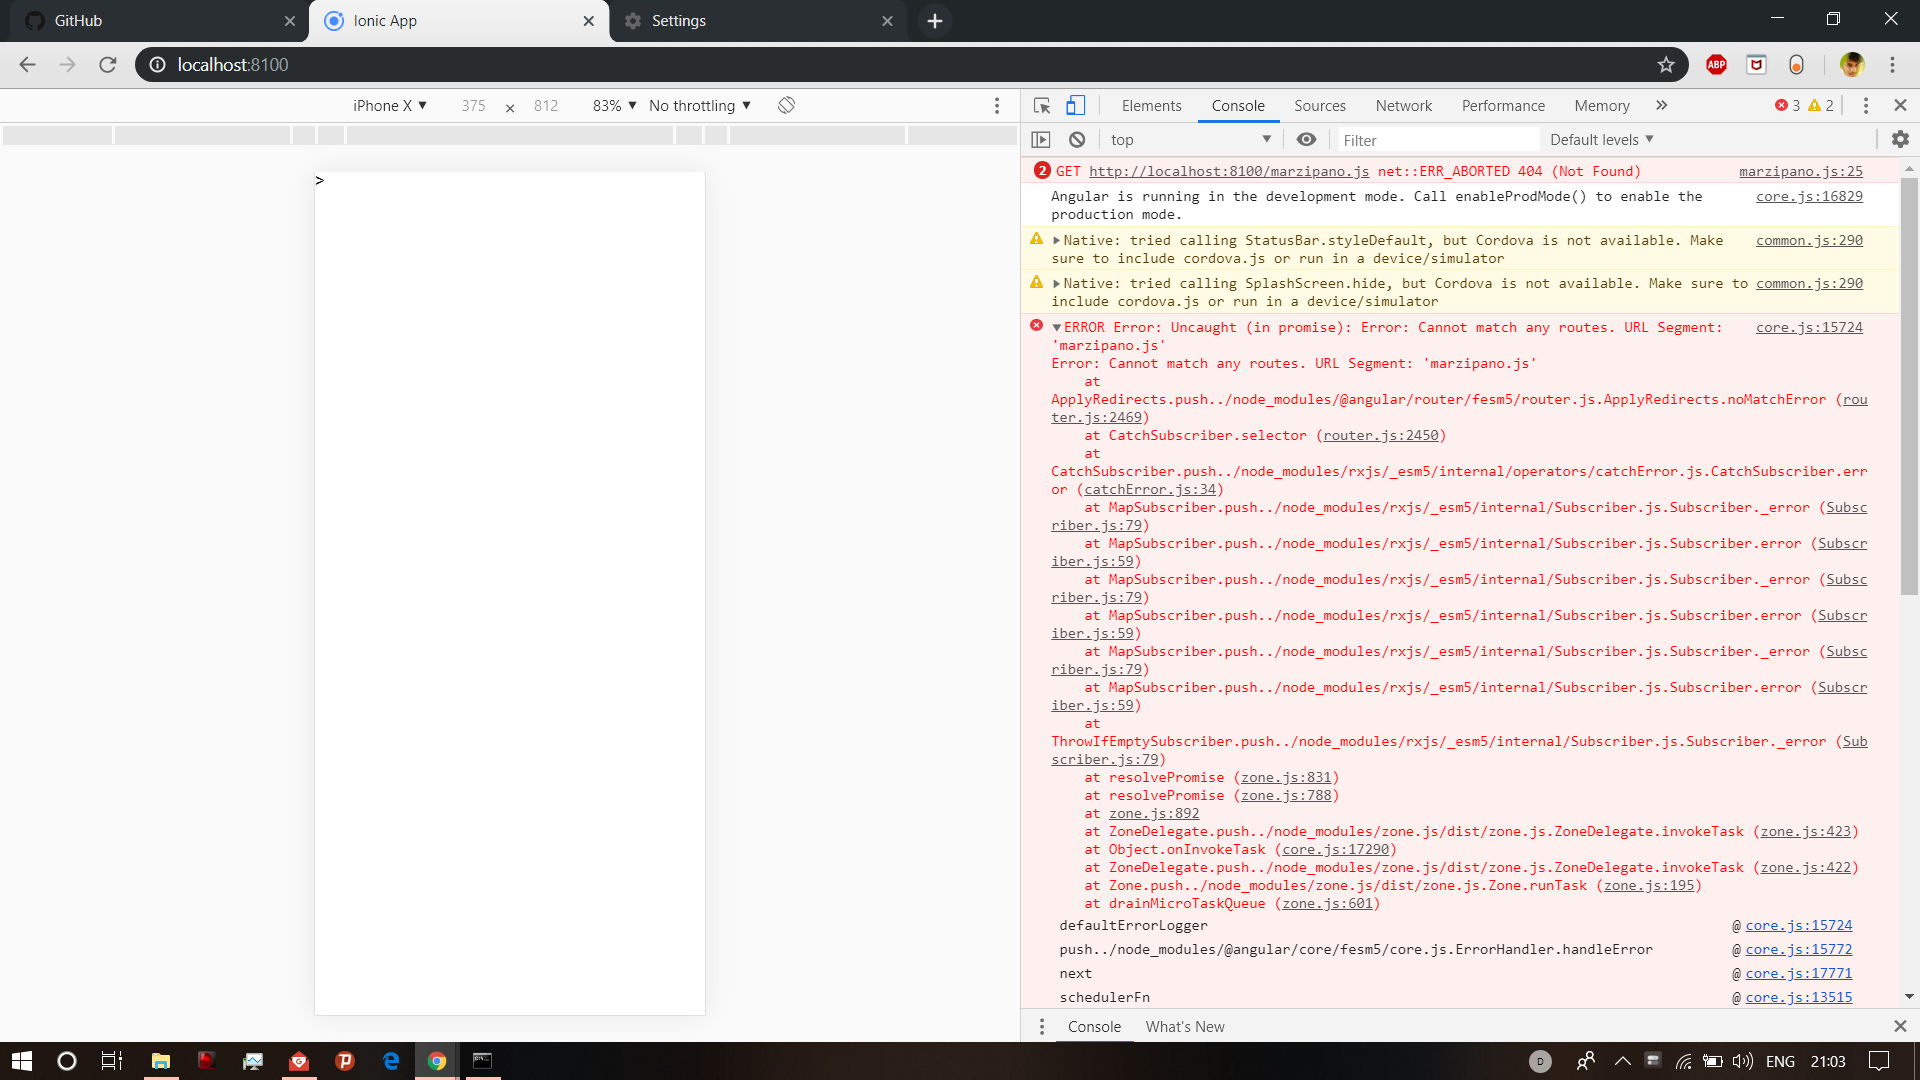Switch to the Network tab
1920x1080 pixels.
point(1403,105)
